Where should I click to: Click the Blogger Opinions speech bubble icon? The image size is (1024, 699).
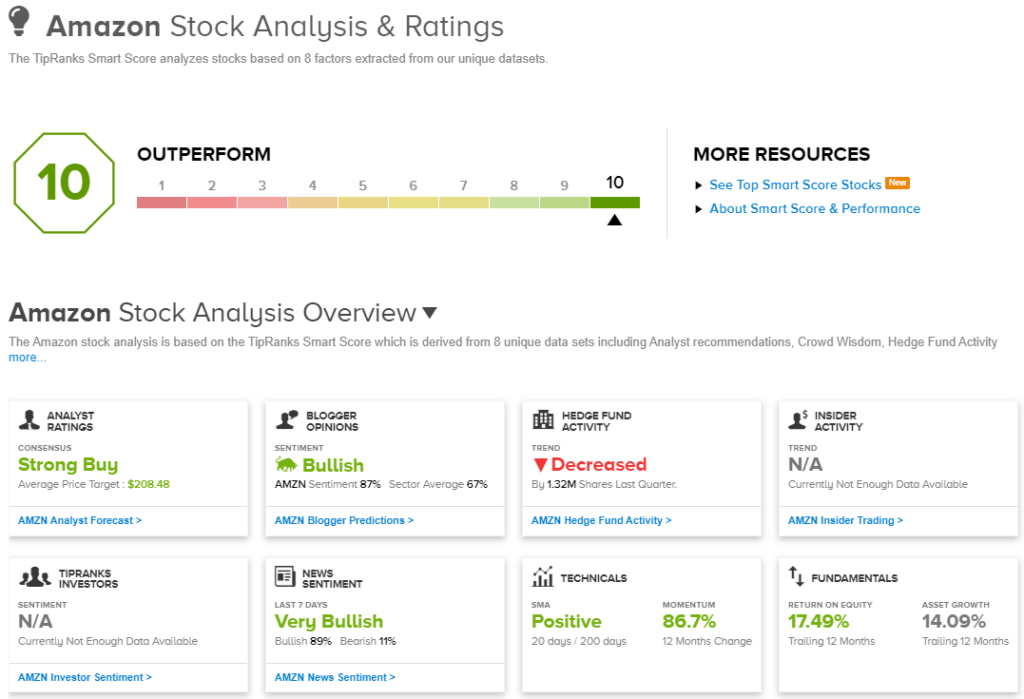[287, 420]
